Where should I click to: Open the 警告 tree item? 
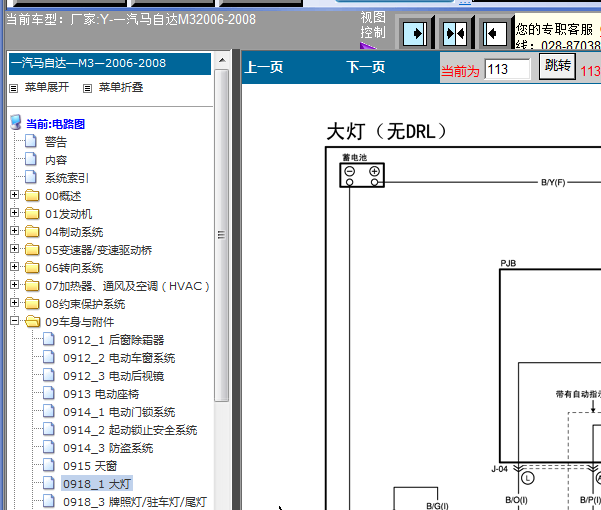(x=56, y=142)
